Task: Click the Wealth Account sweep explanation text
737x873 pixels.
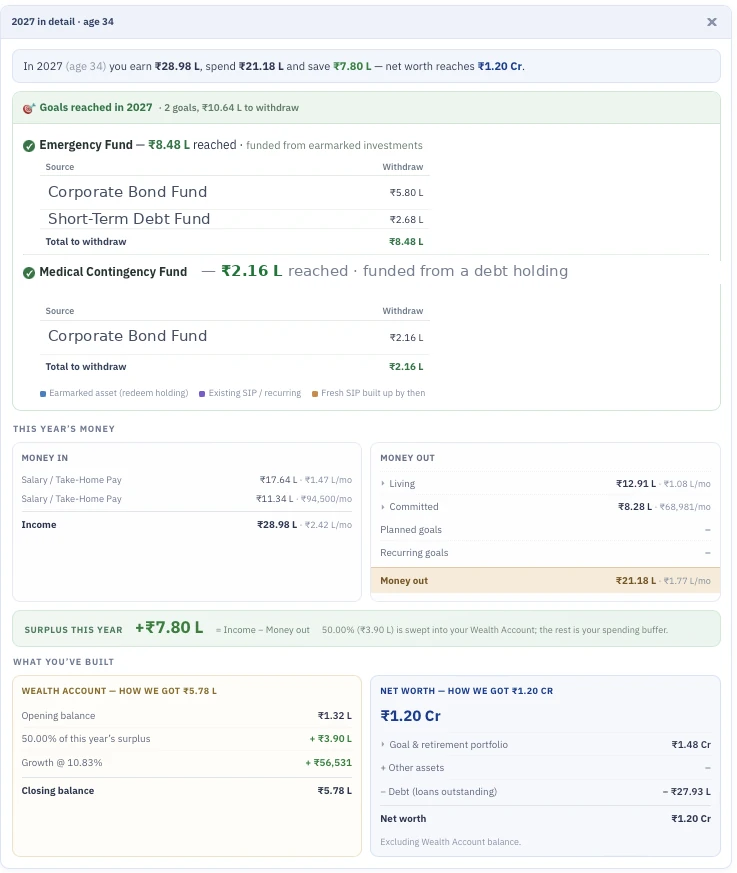Action: tap(495, 630)
